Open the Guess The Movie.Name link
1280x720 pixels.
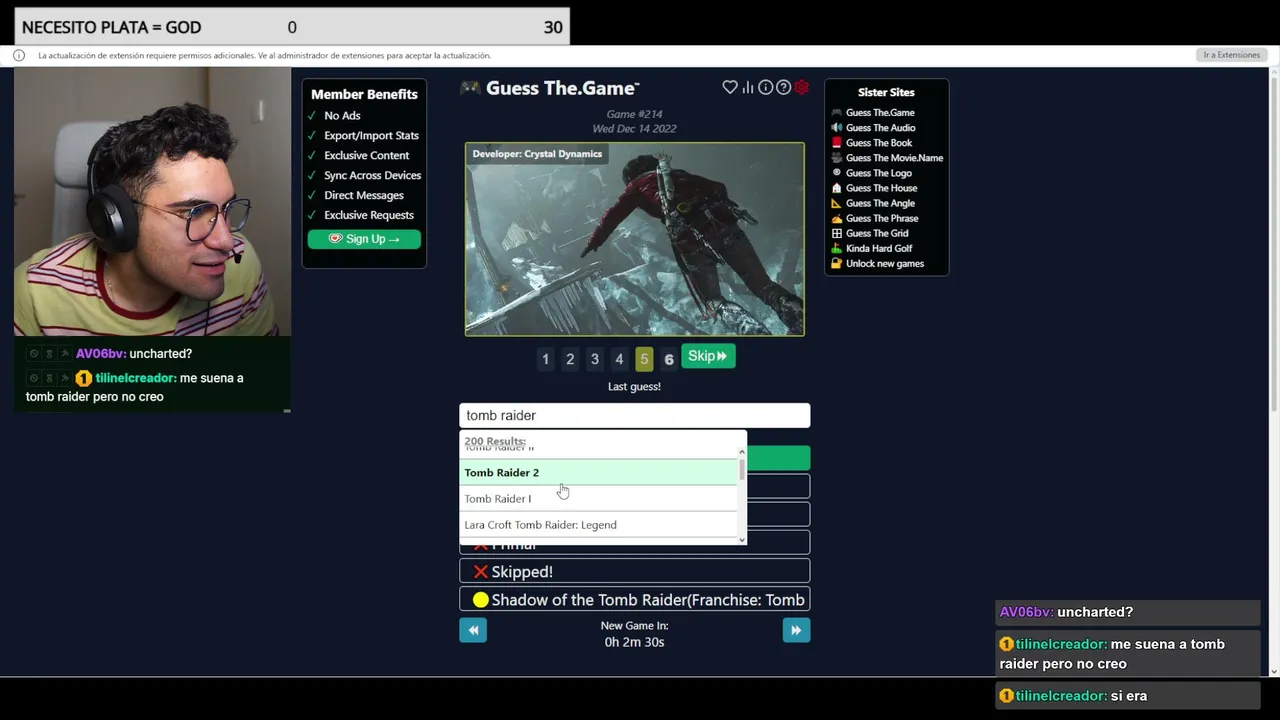tap(895, 158)
